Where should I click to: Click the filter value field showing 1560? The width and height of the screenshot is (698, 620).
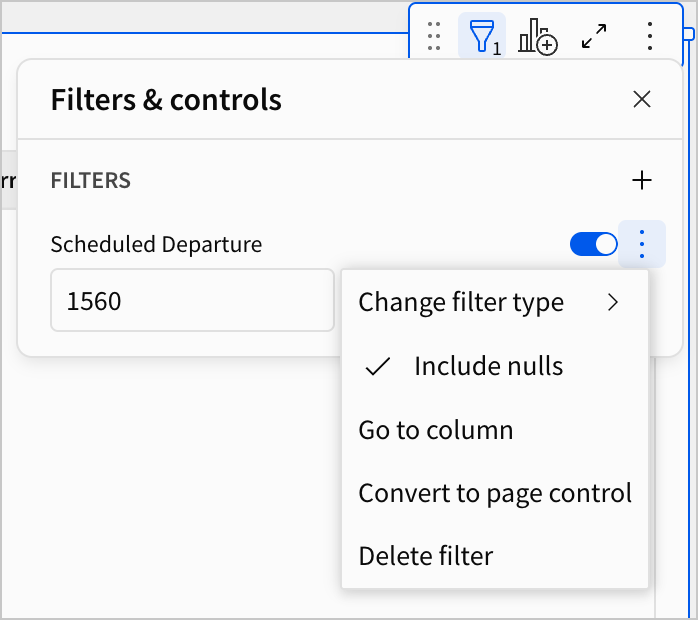pos(192,300)
